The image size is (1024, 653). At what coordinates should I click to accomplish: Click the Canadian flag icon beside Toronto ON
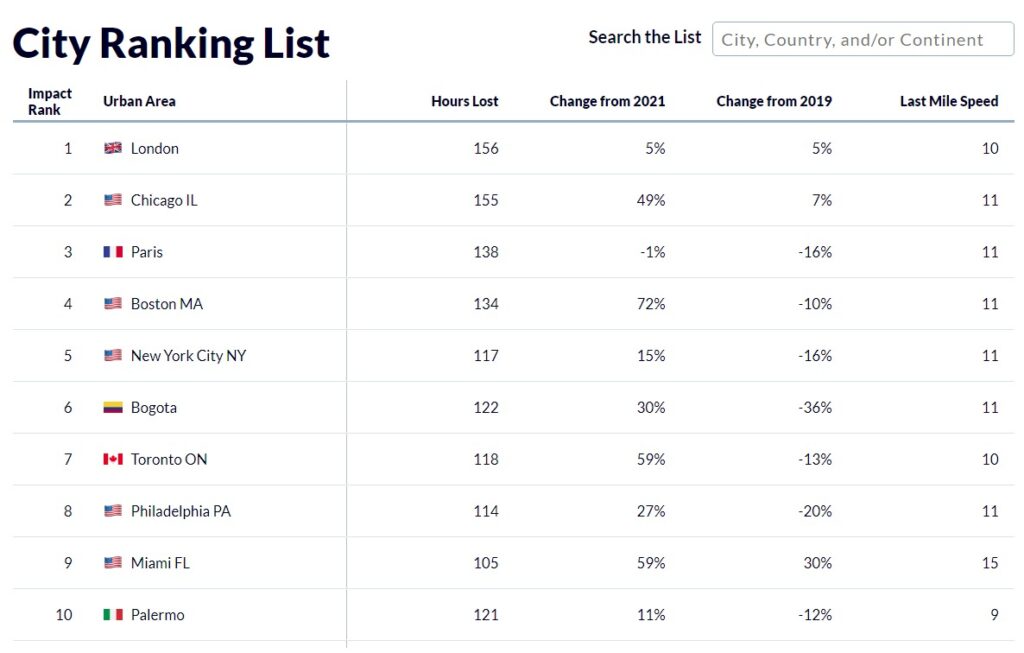(x=112, y=459)
